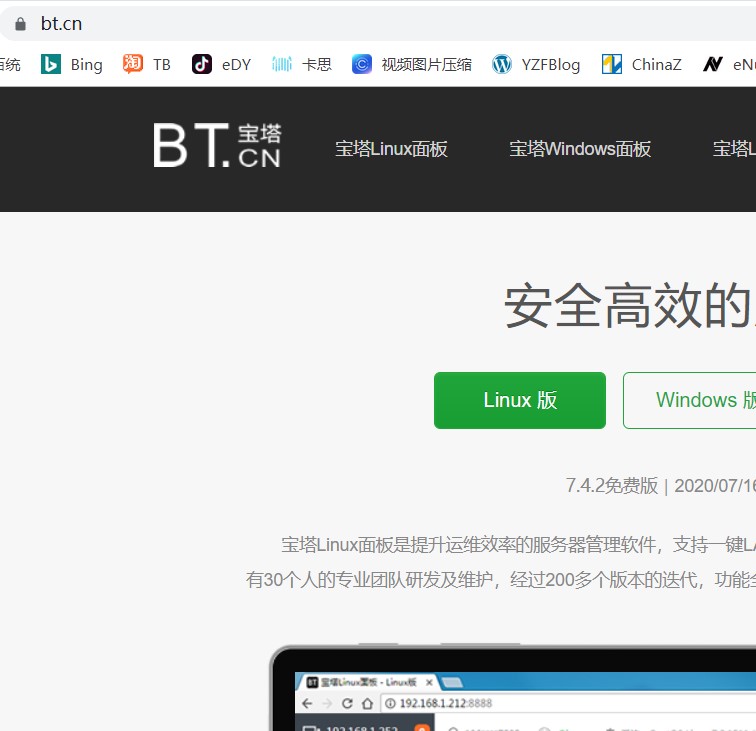Click the padlock site security icon
Viewport: 756px width, 731px height.
(19, 23)
